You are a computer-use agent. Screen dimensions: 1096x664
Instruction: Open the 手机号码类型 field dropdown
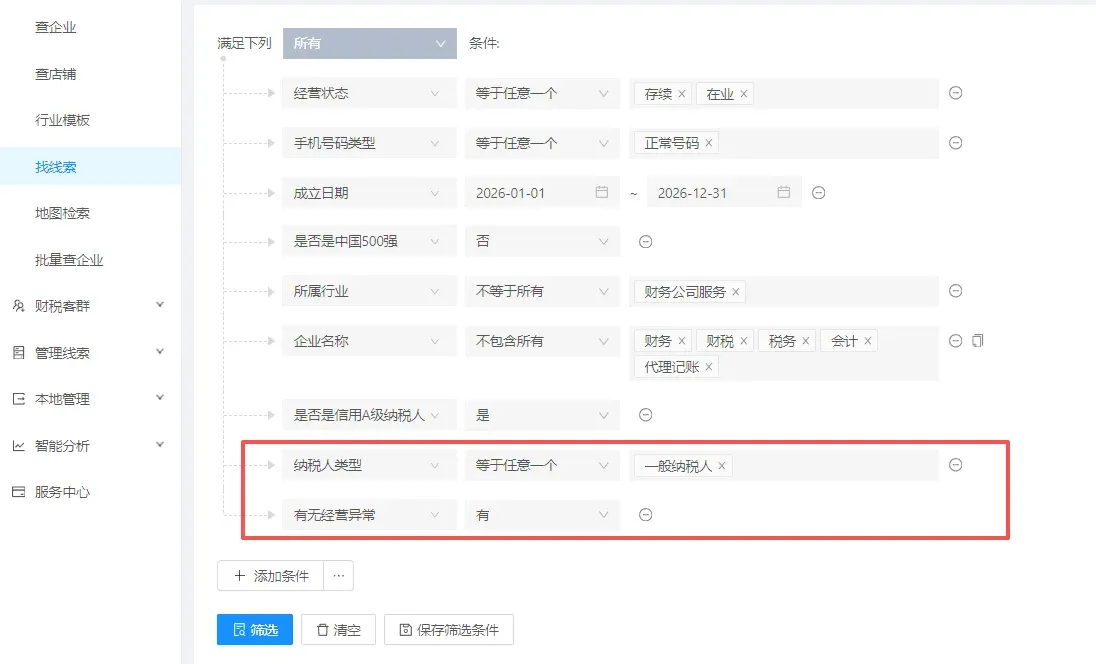click(x=369, y=143)
